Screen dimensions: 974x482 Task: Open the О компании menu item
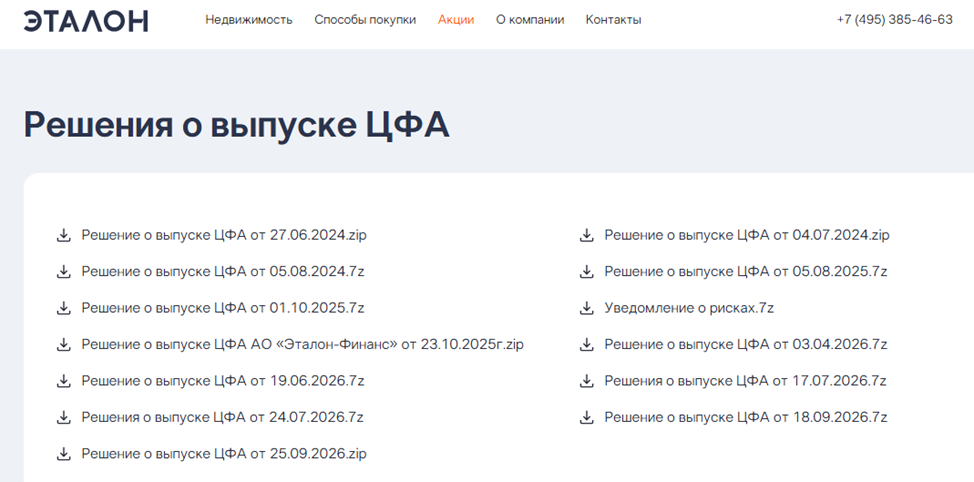[530, 20]
